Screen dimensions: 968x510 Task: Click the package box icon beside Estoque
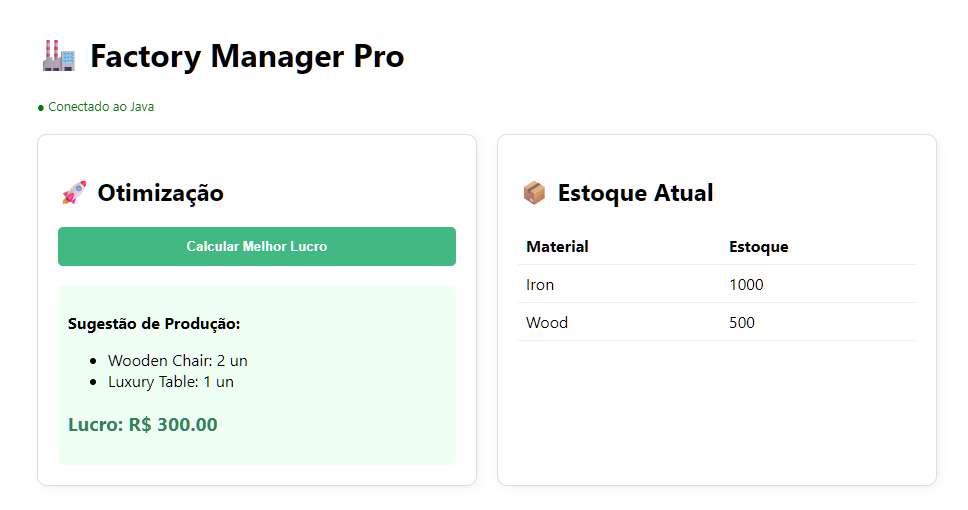point(534,193)
